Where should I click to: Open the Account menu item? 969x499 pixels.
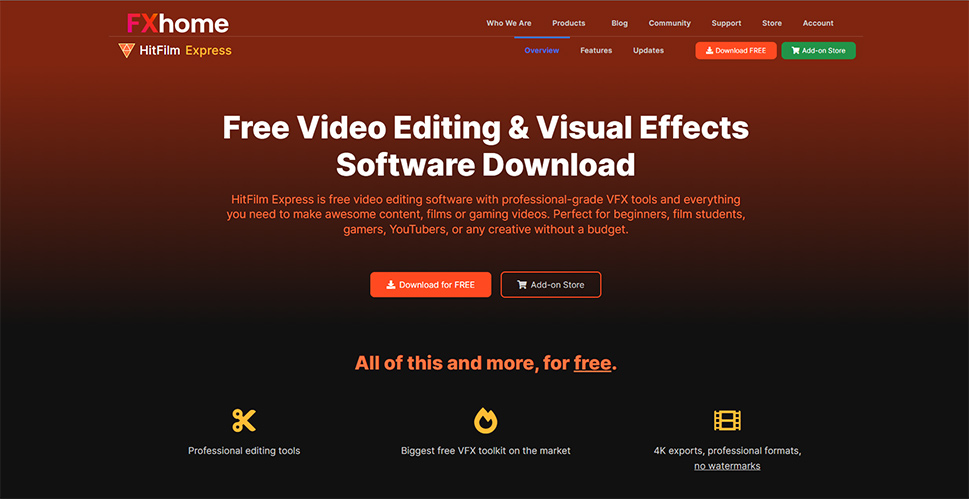818,23
